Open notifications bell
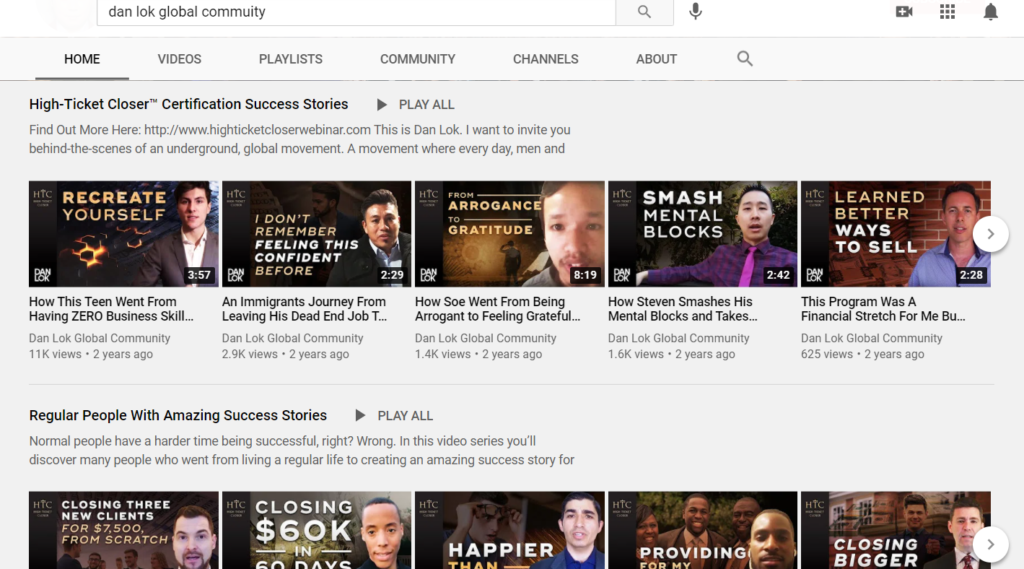The height and width of the screenshot is (569, 1024). click(x=990, y=12)
